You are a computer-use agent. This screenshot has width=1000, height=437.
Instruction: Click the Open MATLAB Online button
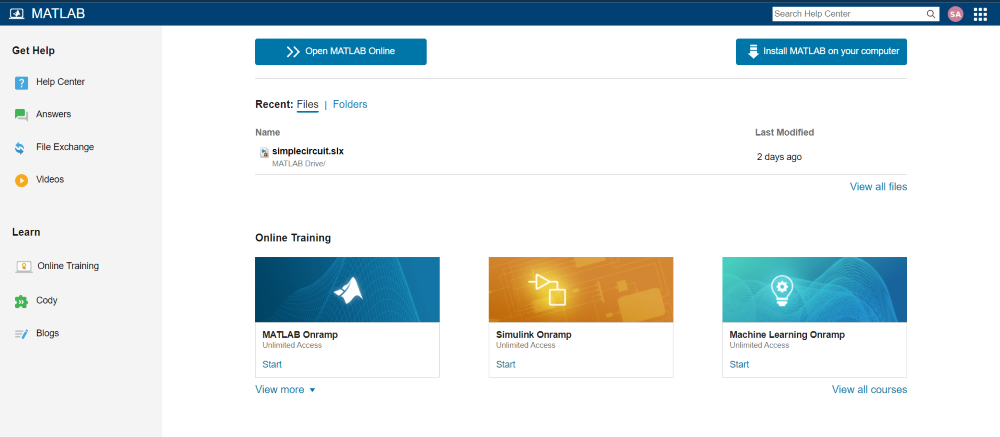coord(341,52)
